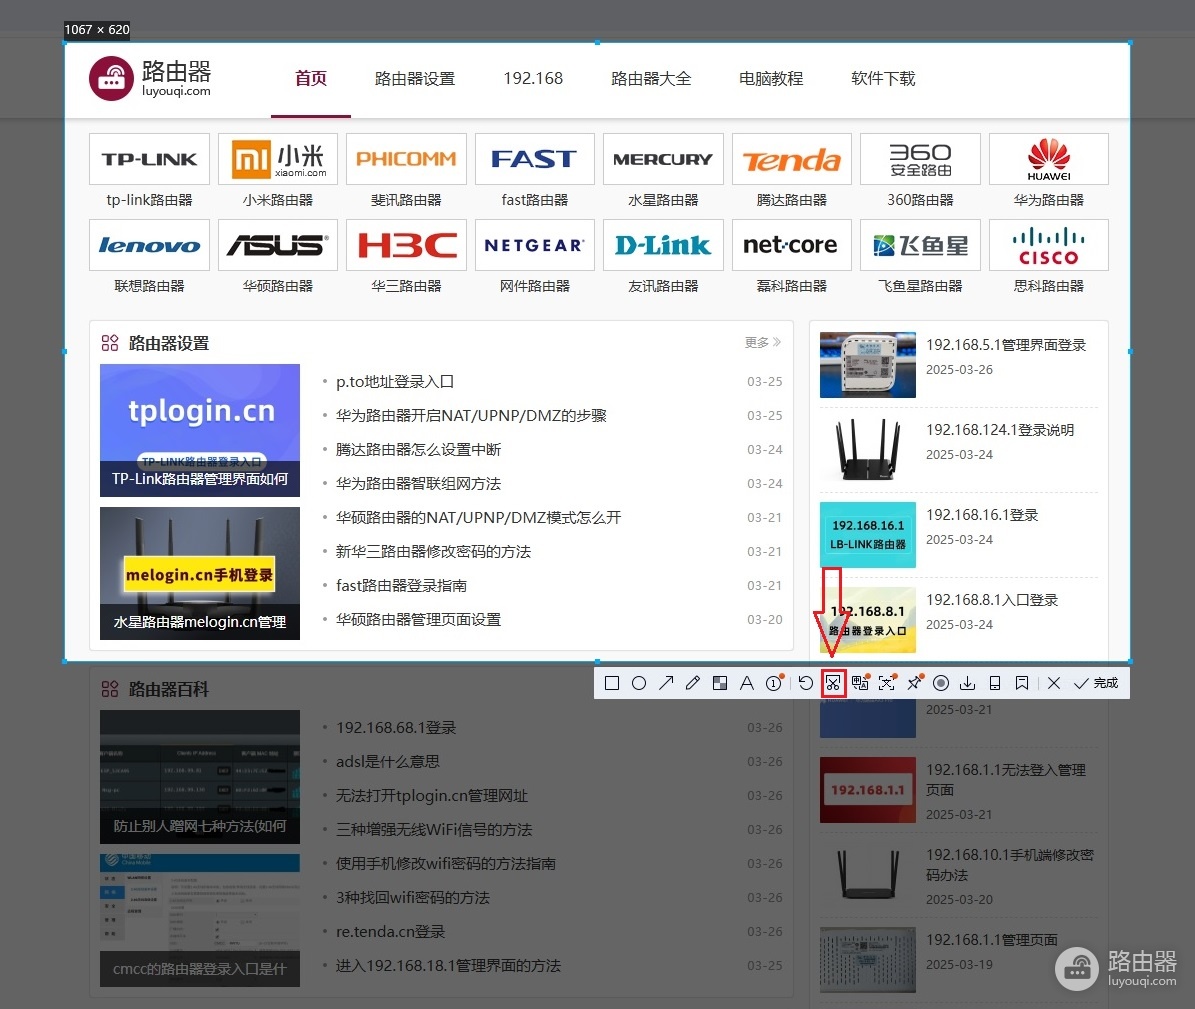The height and width of the screenshot is (1009, 1195).
Task: Click the ASUS brand logo
Action: [277, 245]
